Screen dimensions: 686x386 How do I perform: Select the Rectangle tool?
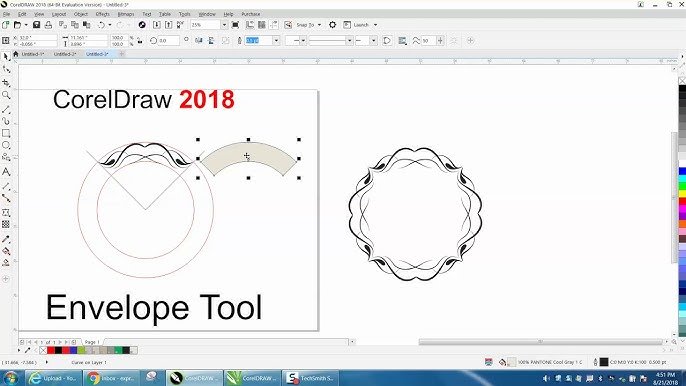coord(6,133)
